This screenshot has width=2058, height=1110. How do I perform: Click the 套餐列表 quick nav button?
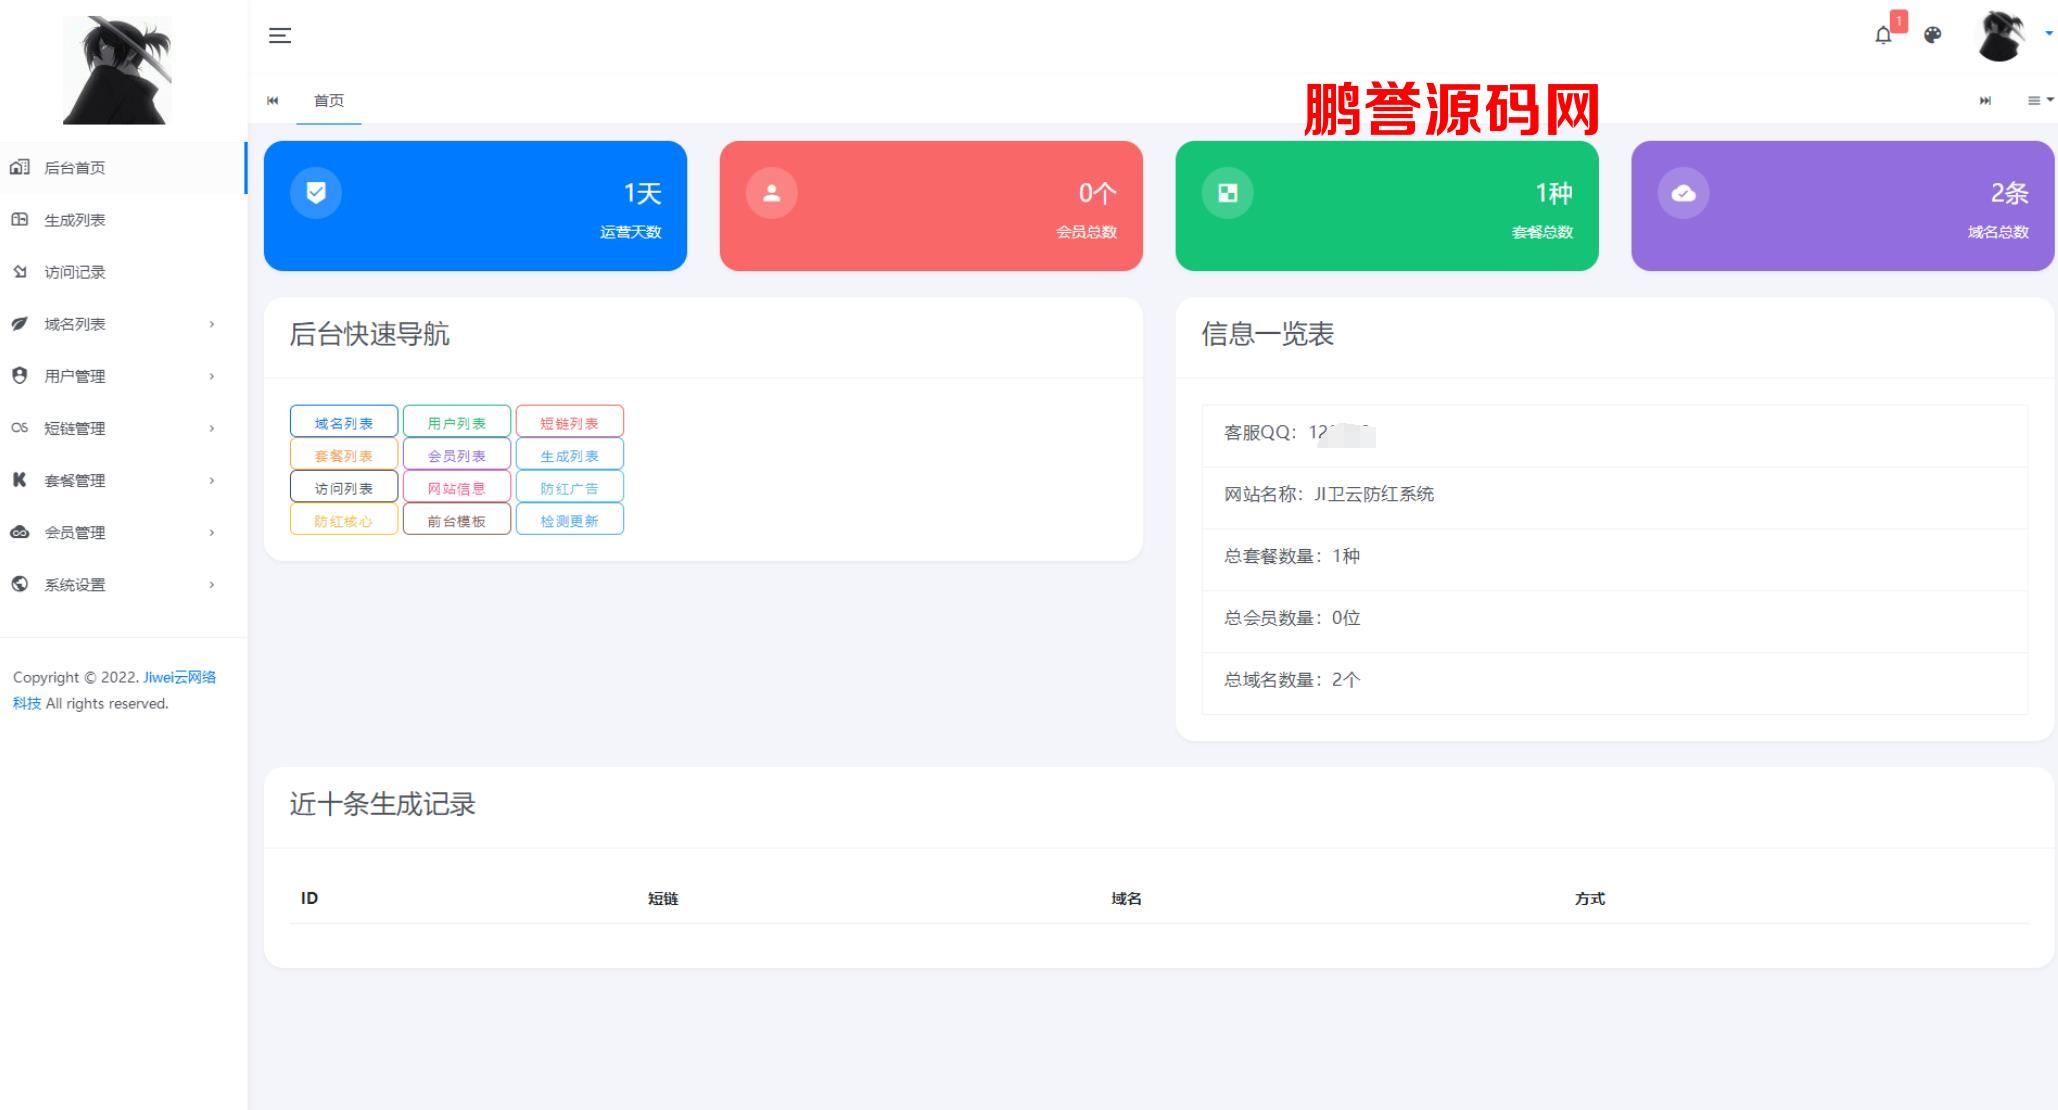(344, 455)
